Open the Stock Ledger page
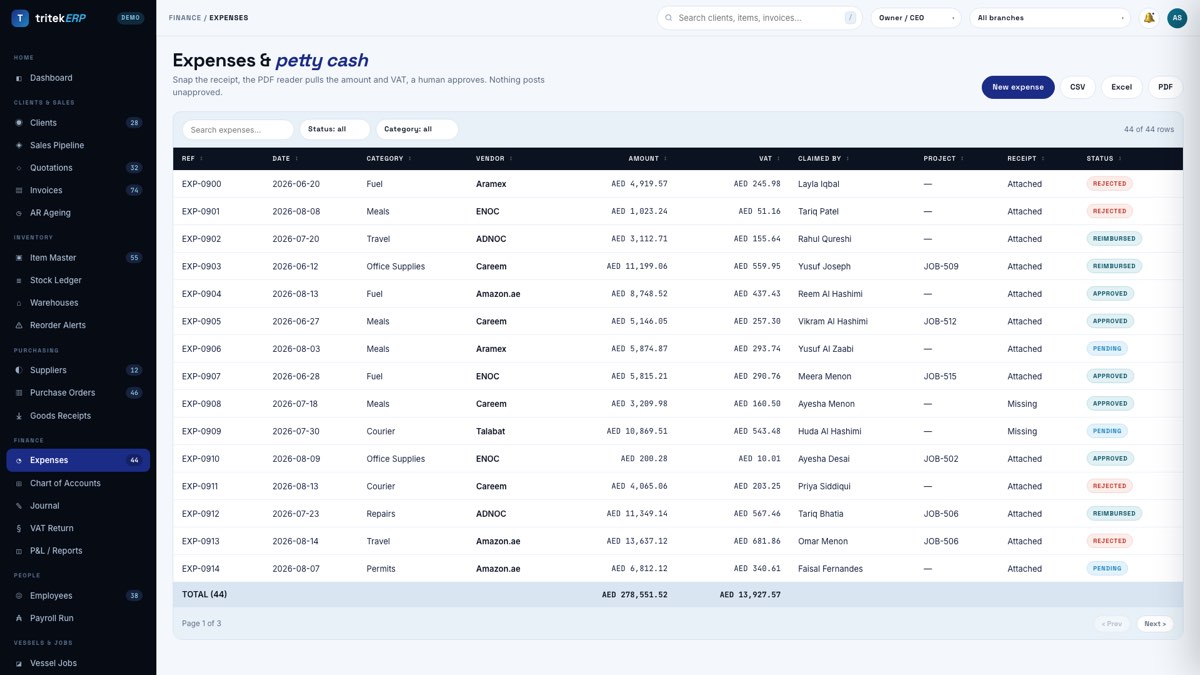This screenshot has width=1200, height=675. (x=78, y=280)
